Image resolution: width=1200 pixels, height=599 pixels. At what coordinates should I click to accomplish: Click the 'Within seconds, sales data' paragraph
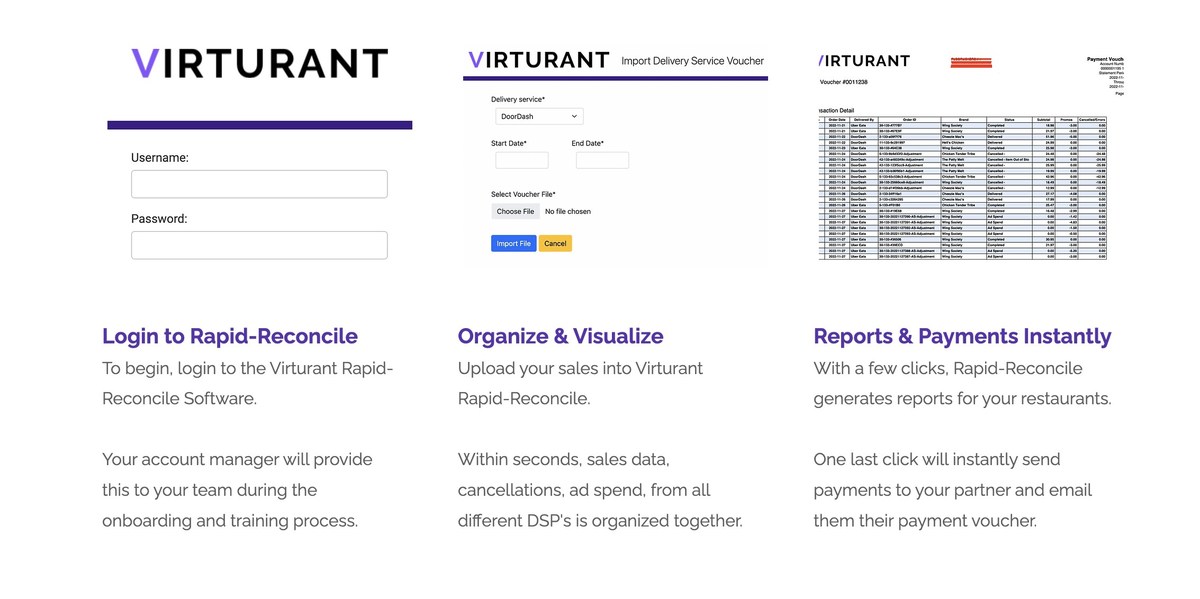point(601,490)
